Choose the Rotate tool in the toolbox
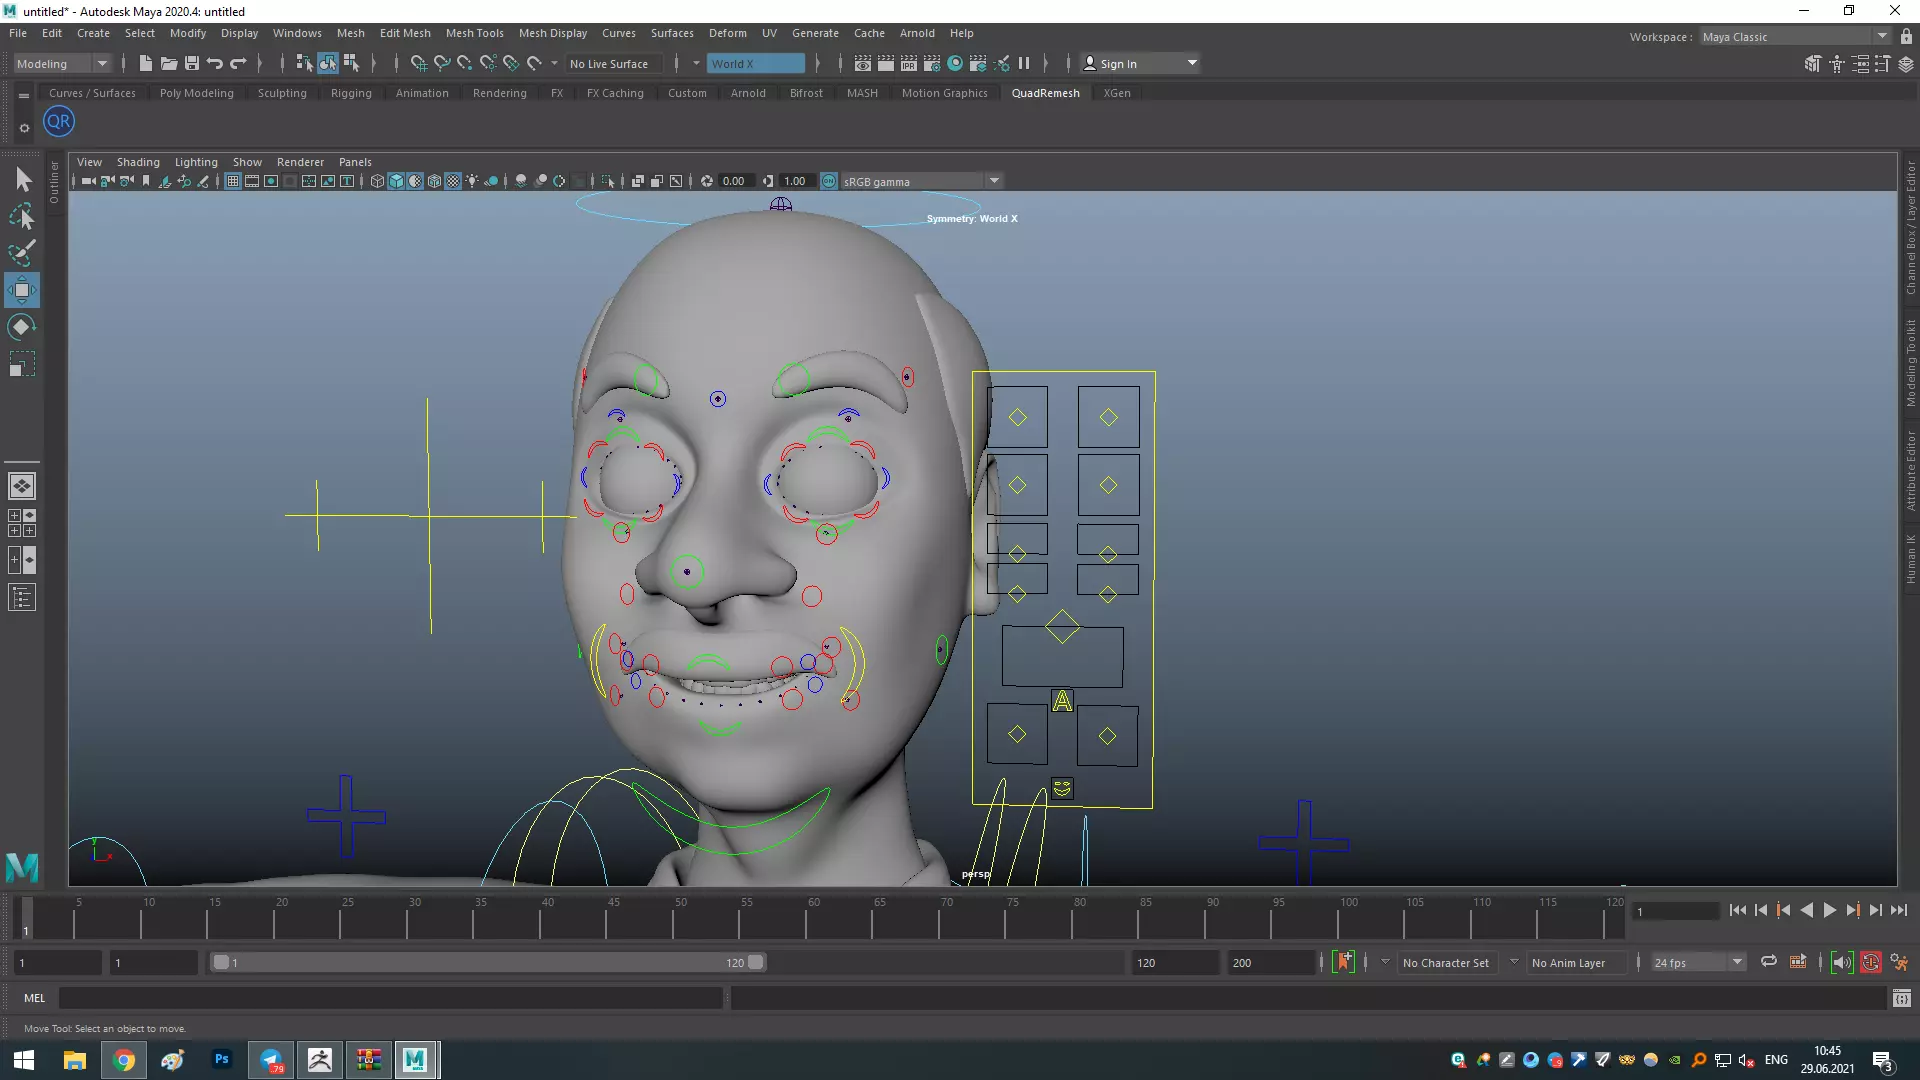The image size is (1920, 1080). (22, 327)
